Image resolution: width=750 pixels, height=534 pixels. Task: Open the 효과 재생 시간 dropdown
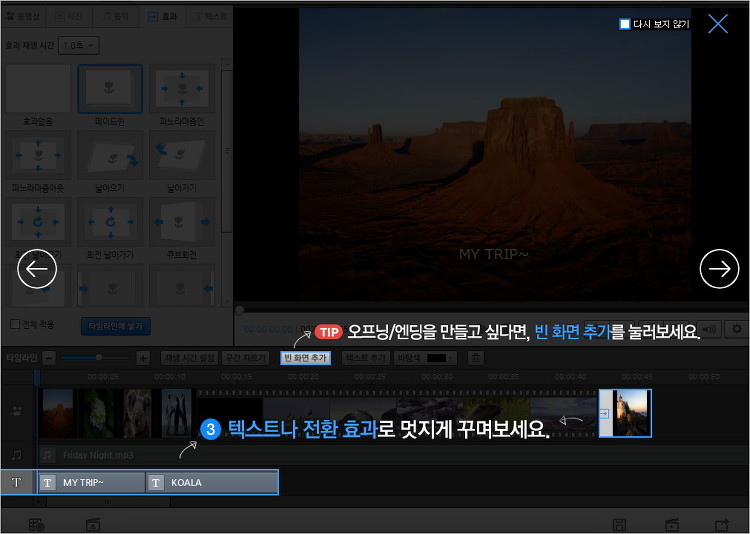(x=78, y=45)
